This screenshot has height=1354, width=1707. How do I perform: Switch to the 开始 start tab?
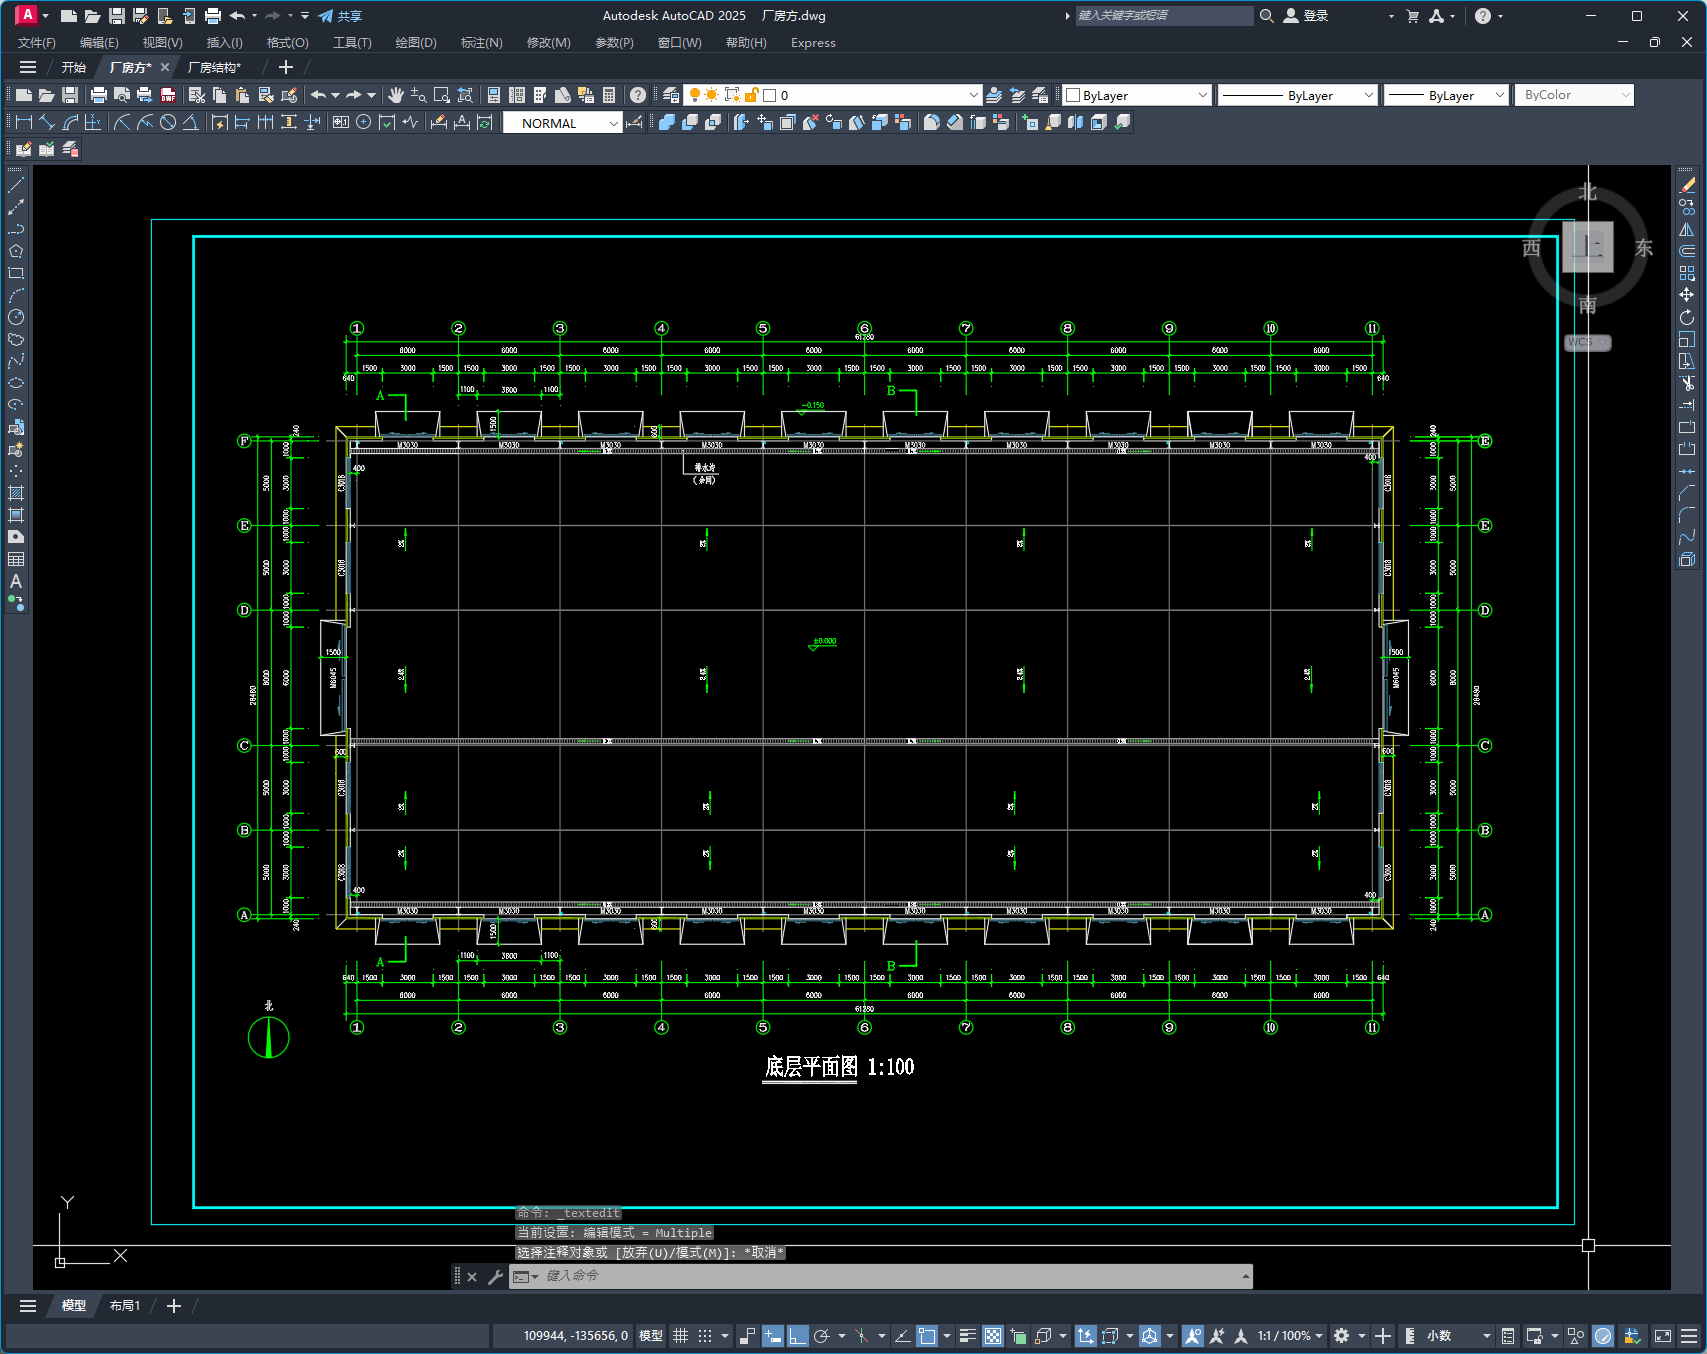click(73, 67)
